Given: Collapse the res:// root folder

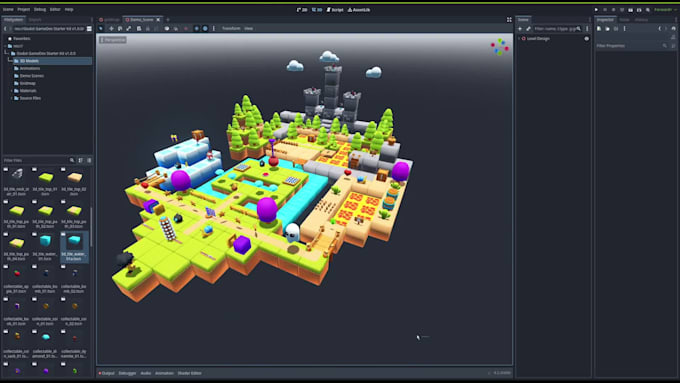Looking at the screenshot, I should click(x=6, y=46).
